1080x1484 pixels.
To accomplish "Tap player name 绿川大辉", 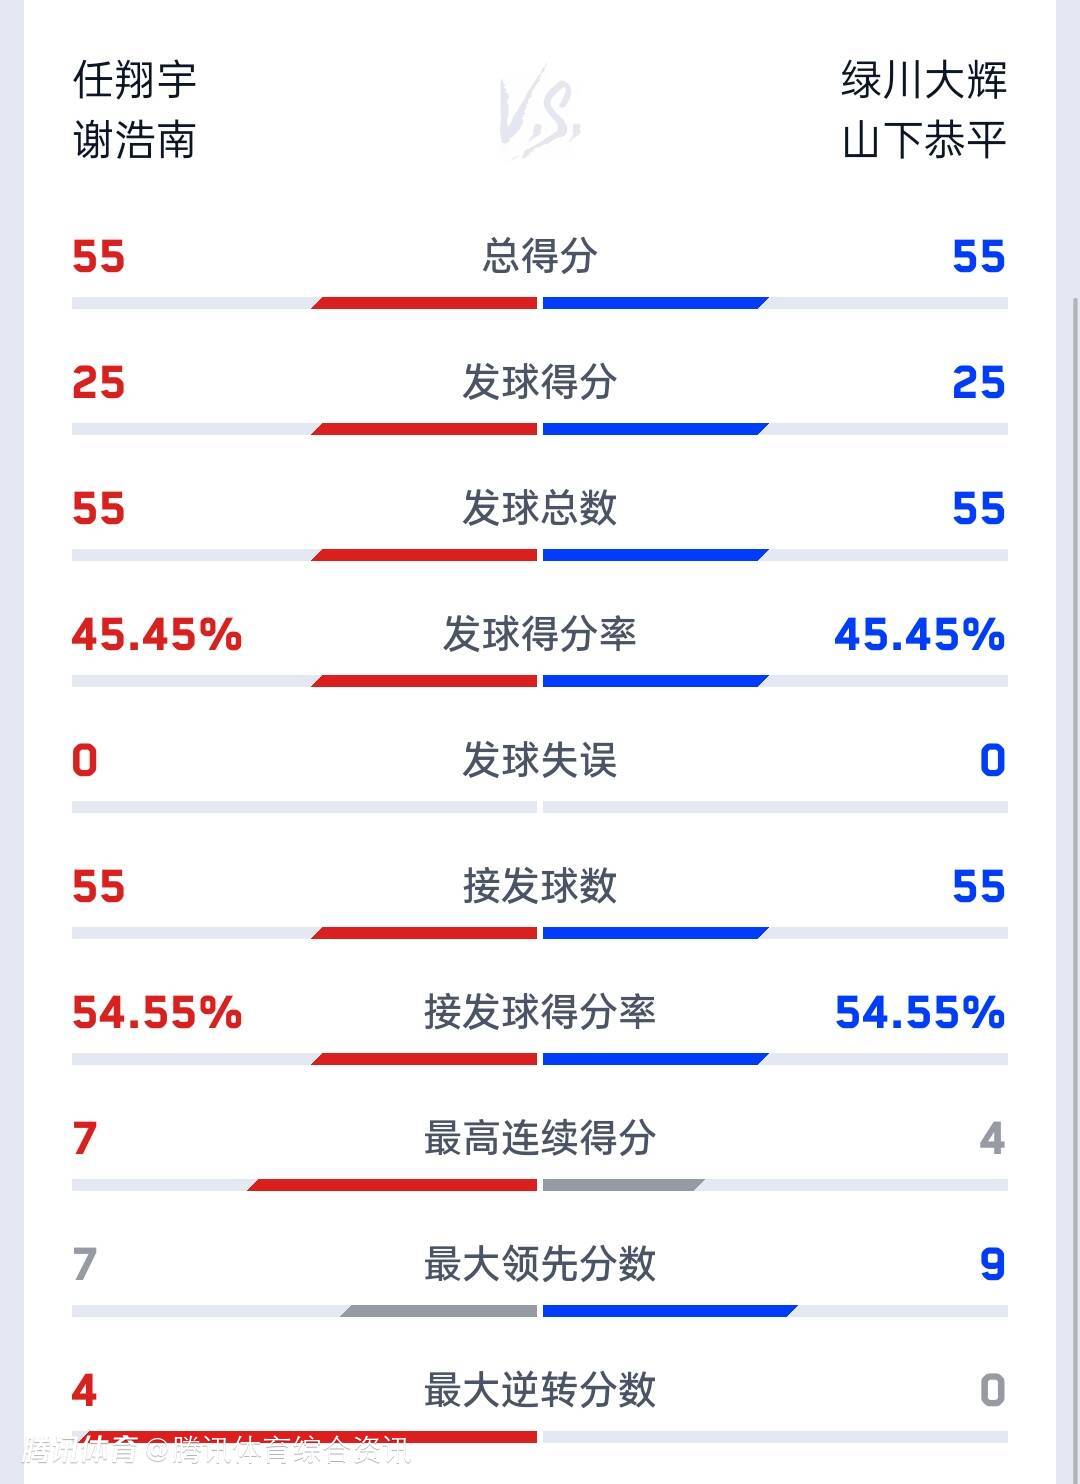I will coord(923,80).
